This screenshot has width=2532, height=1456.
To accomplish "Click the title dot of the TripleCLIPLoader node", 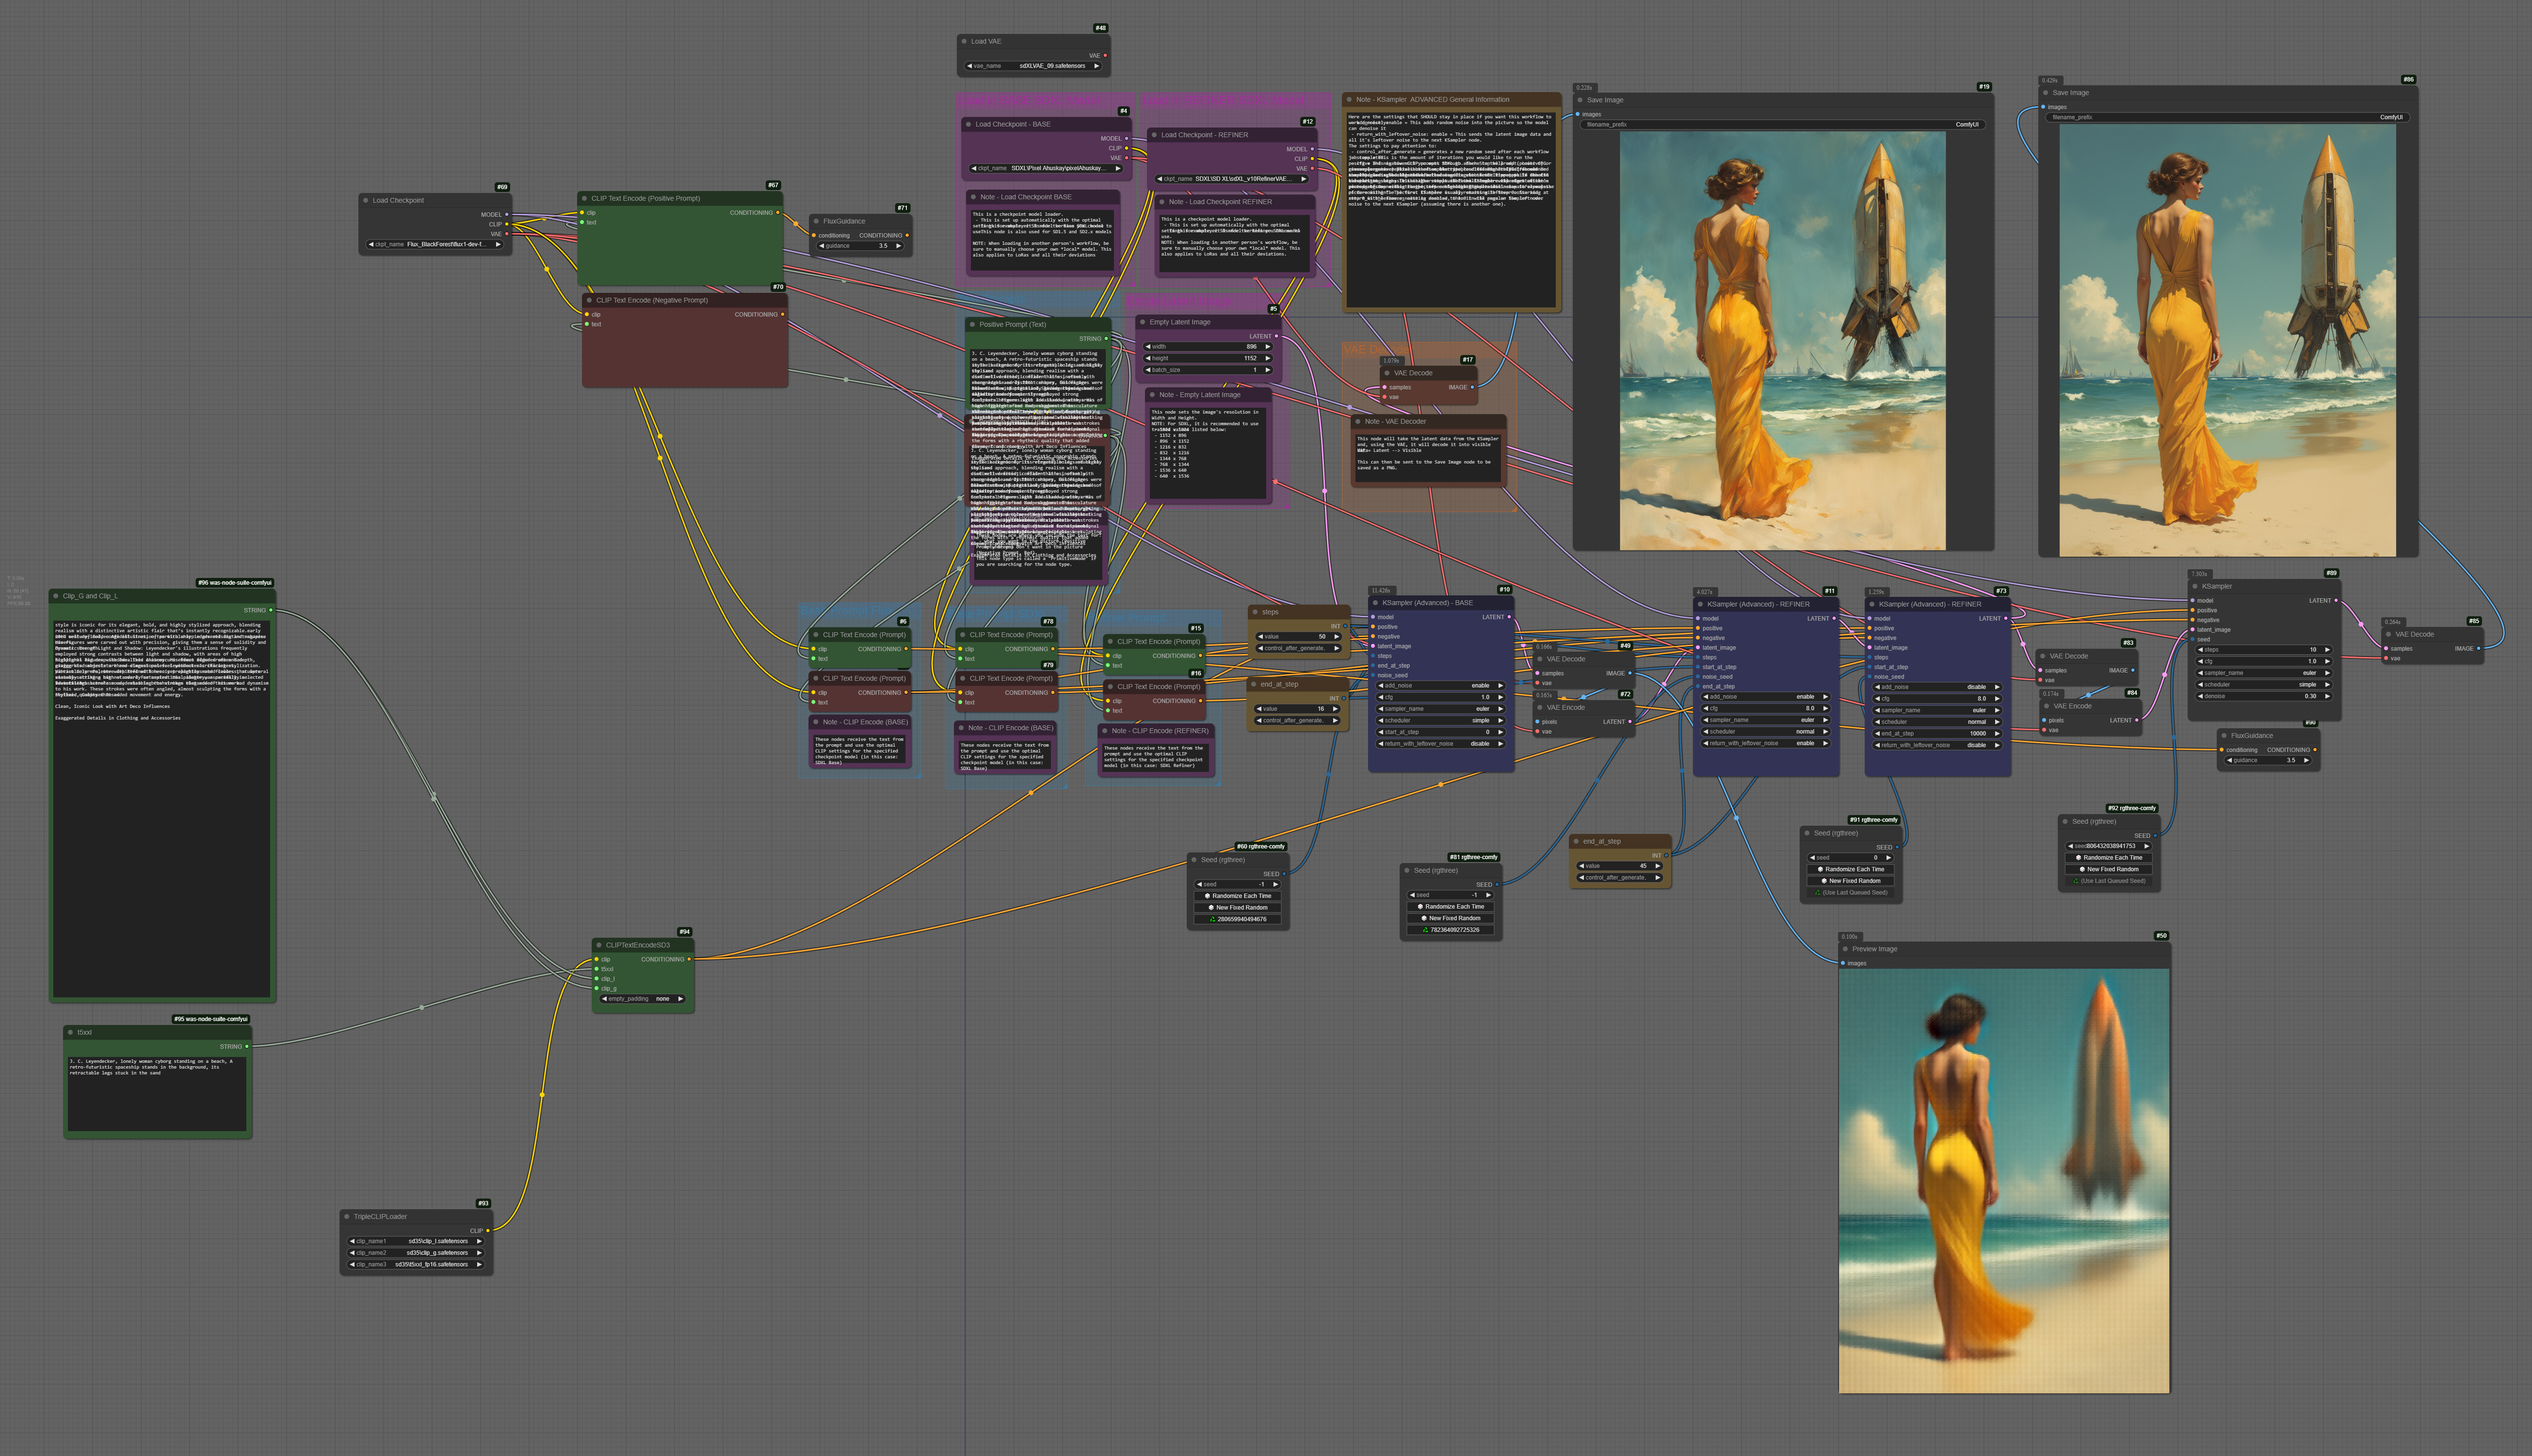I will point(347,1217).
